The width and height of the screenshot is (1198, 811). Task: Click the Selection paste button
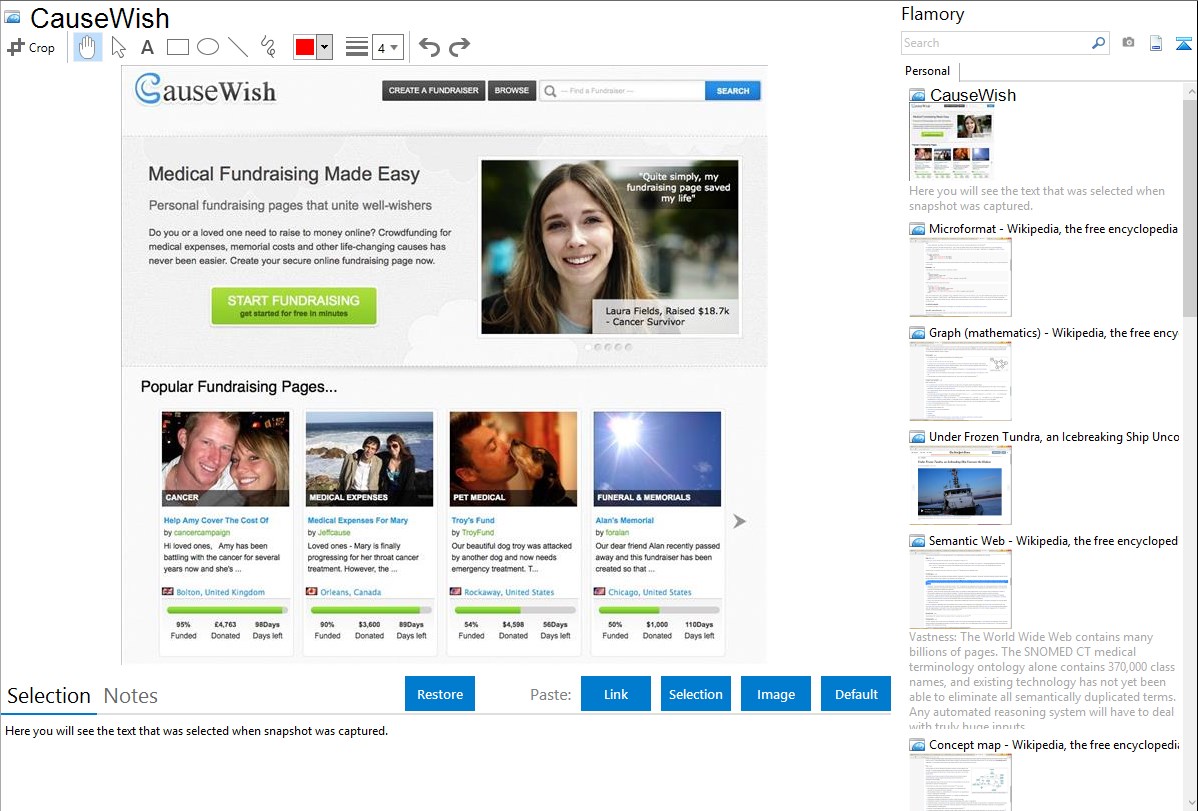(695, 694)
